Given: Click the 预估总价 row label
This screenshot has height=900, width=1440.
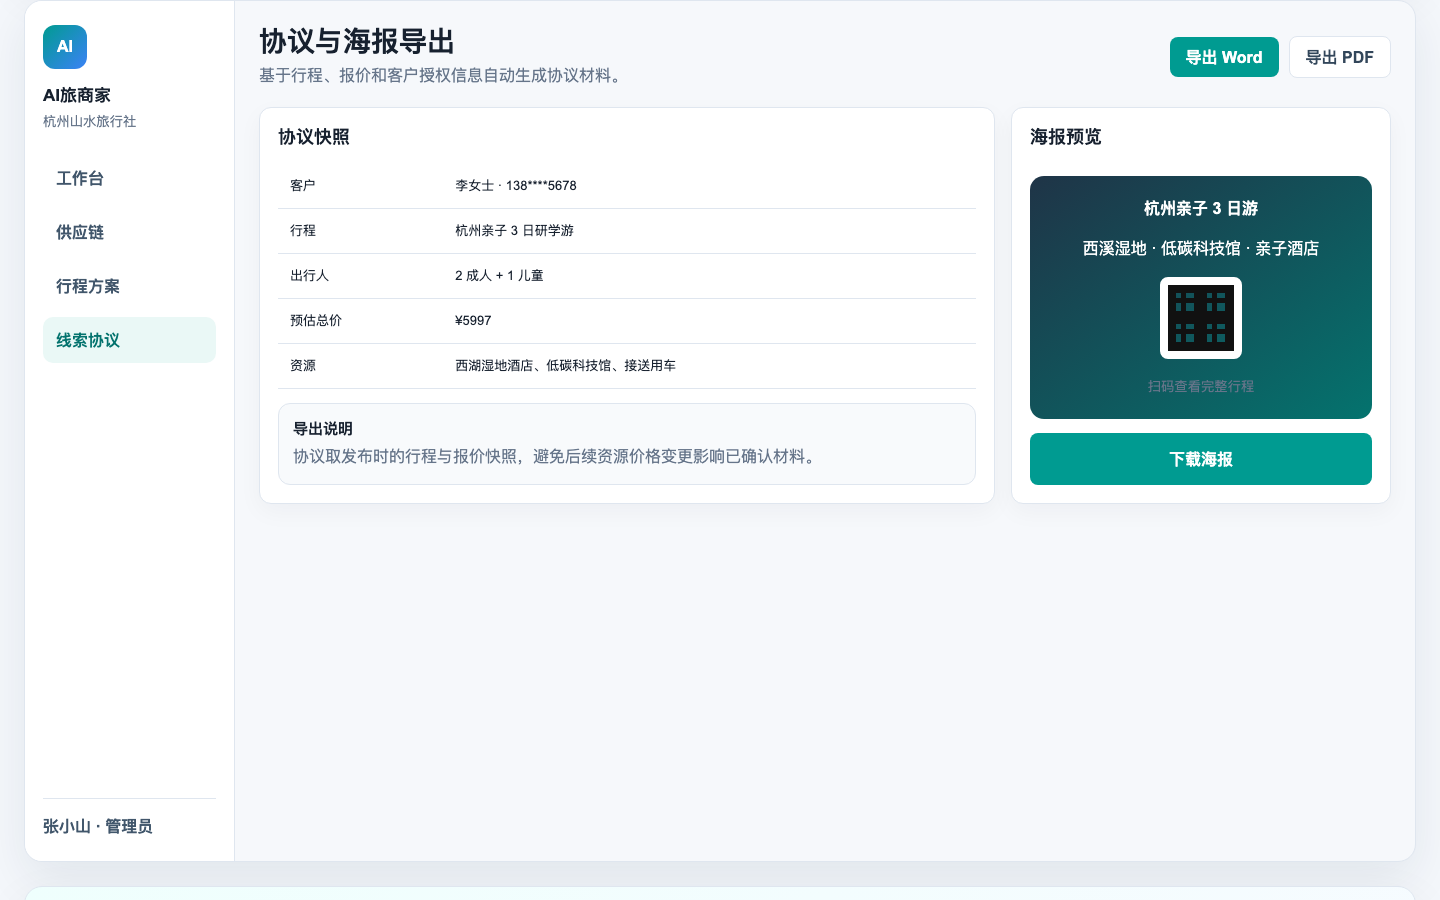Looking at the screenshot, I should pos(316,320).
